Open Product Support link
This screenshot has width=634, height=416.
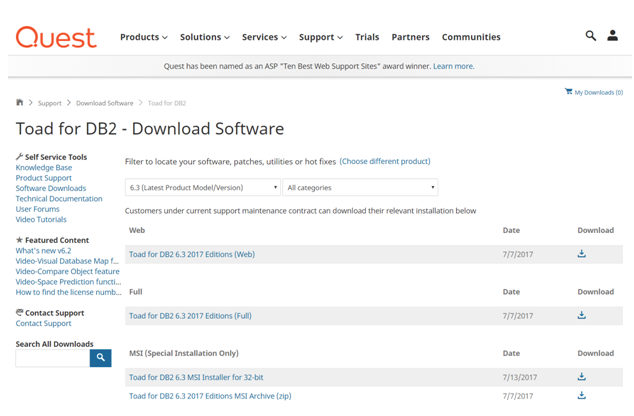(x=44, y=178)
